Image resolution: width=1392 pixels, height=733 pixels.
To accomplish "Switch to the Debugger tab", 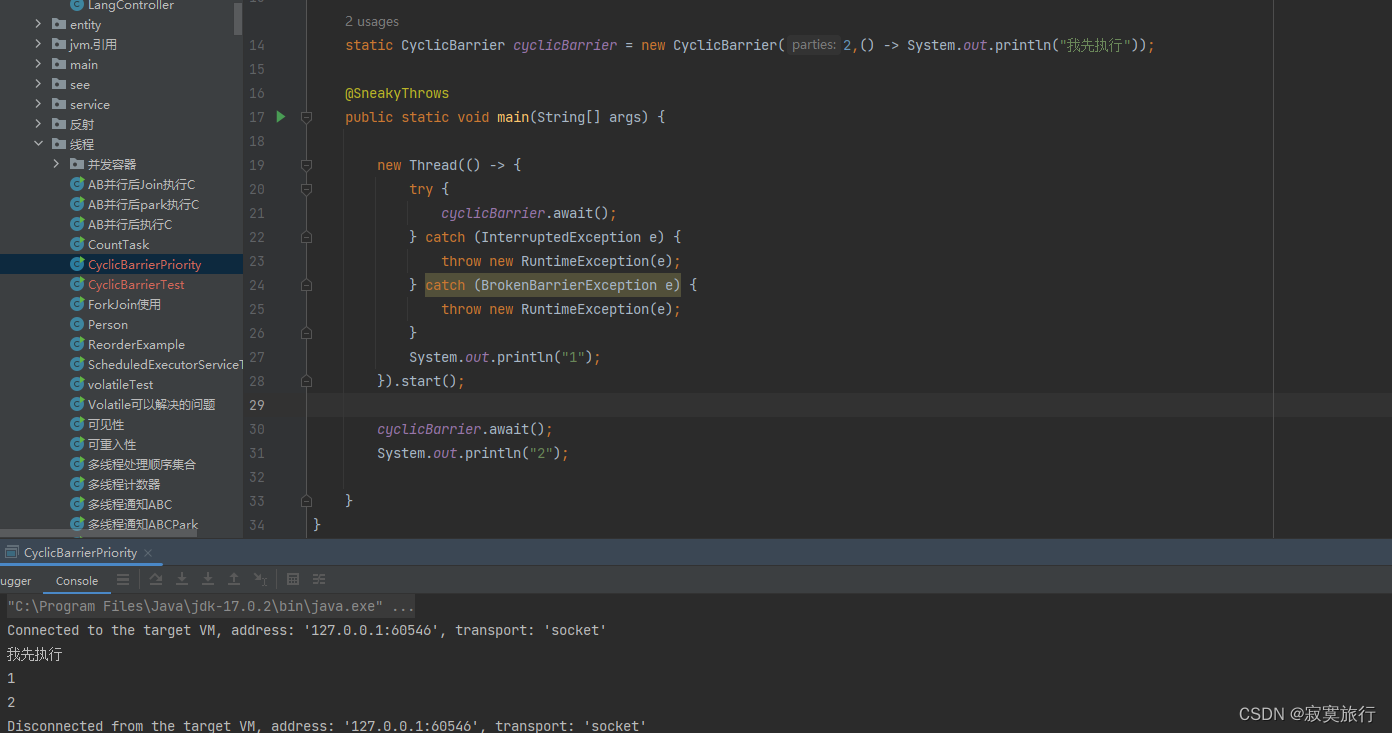I will (16, 581).
